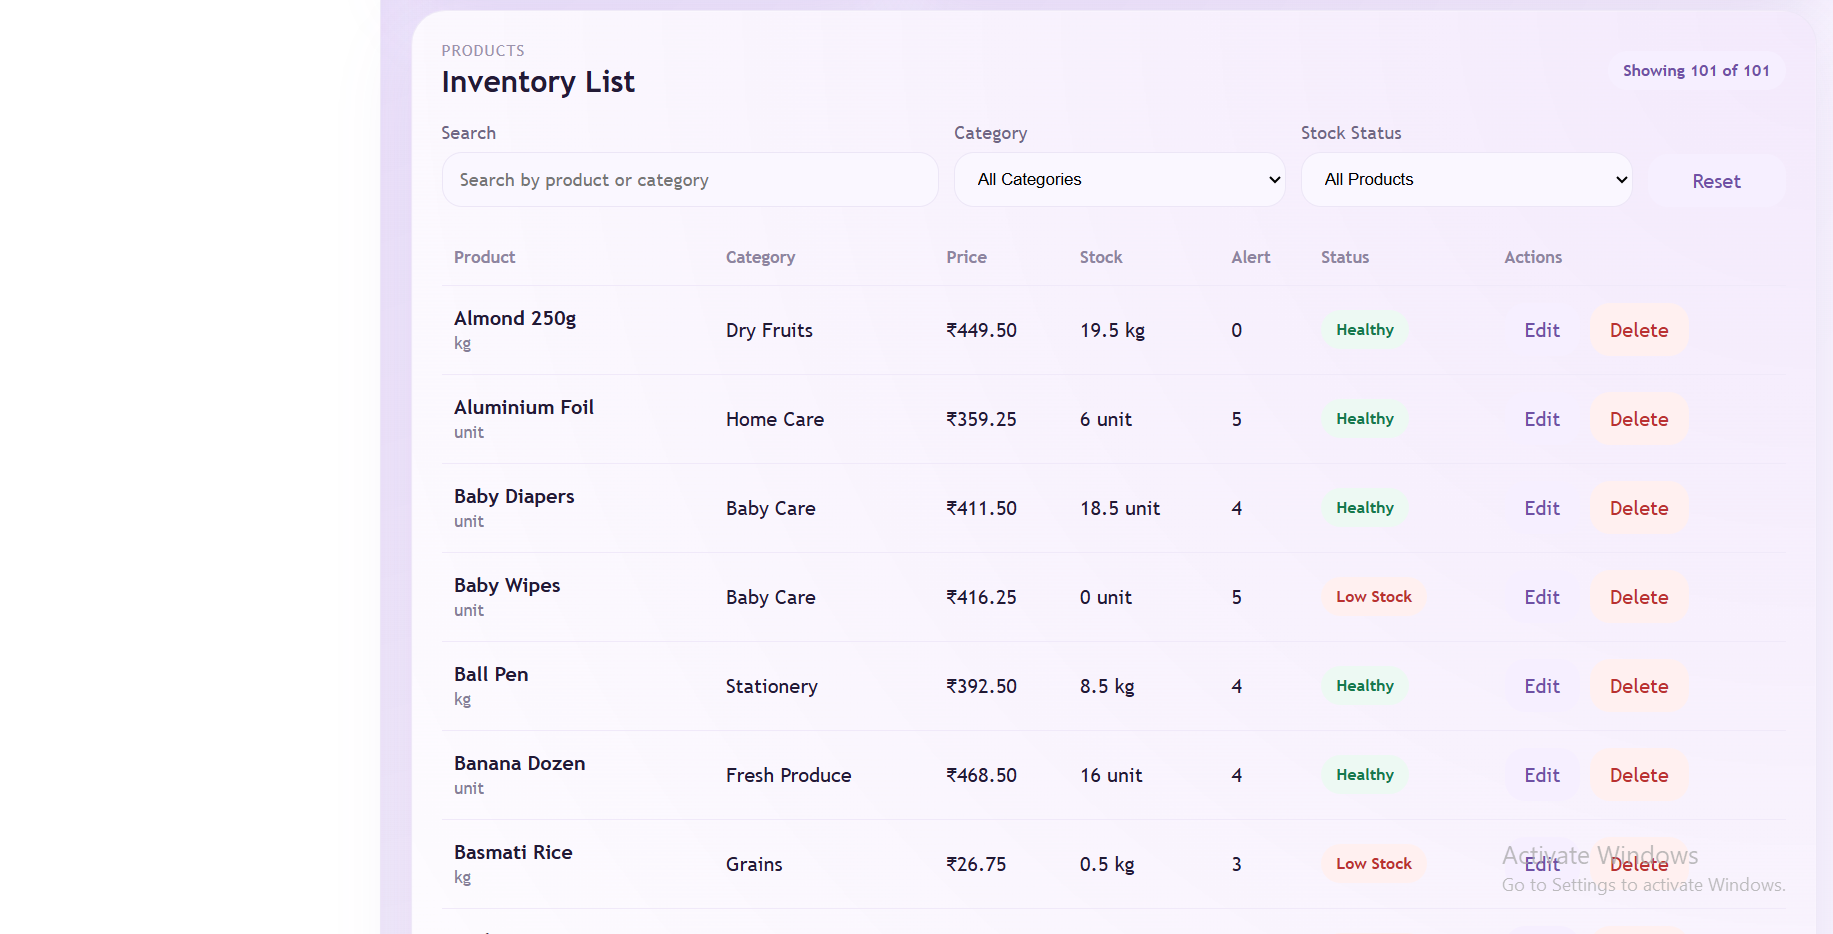
Task: Click the Reset filters button
Action: 1716,181
